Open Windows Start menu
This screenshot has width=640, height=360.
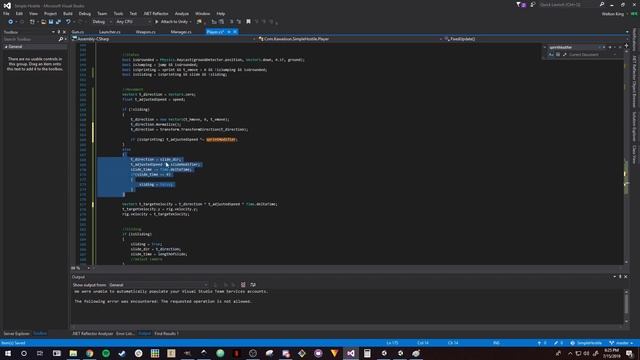click(8, 353)
